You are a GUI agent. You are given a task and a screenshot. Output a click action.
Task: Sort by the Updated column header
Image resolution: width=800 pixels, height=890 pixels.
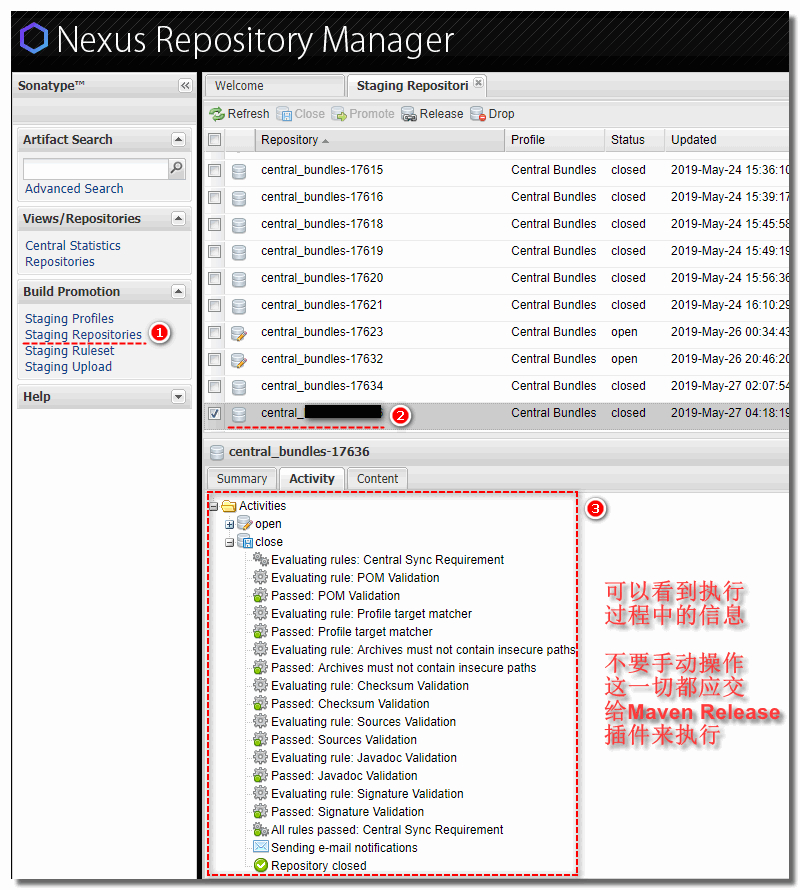click(x=728, y=140)
